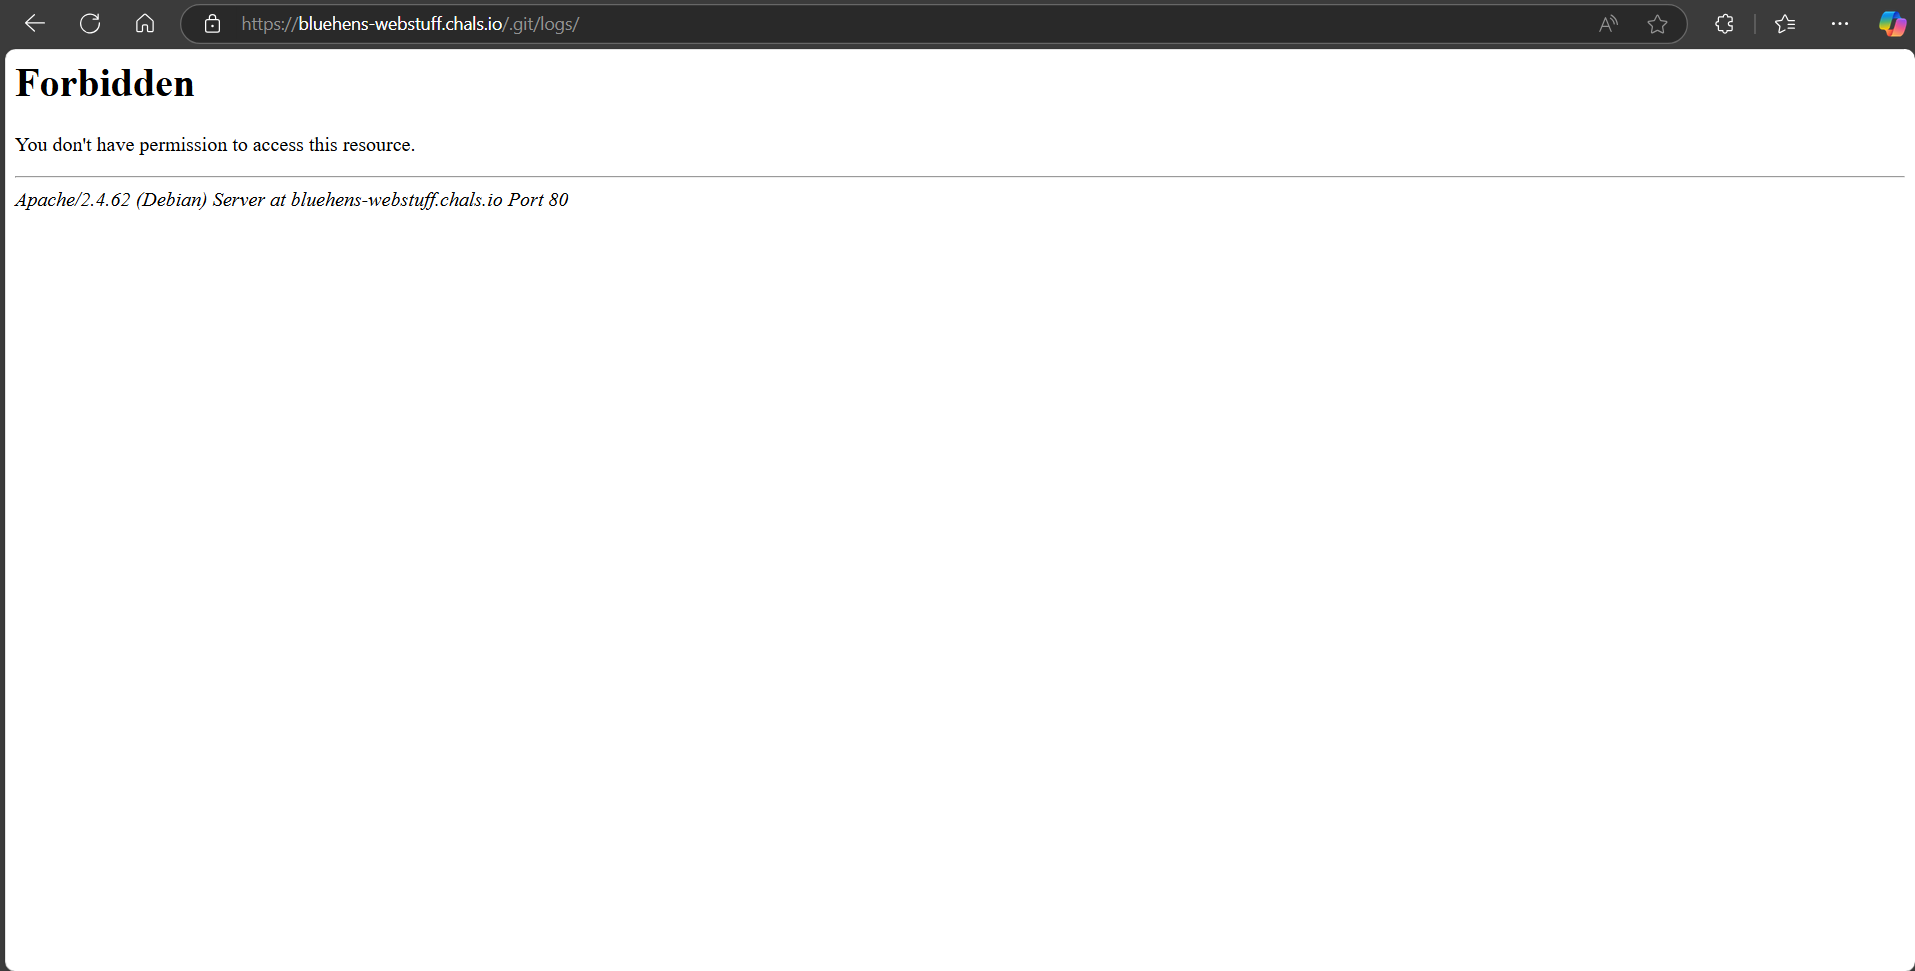Screen dimensions: 1915x971
Task: Open Settings and more menu
Action: [1840, 24]
